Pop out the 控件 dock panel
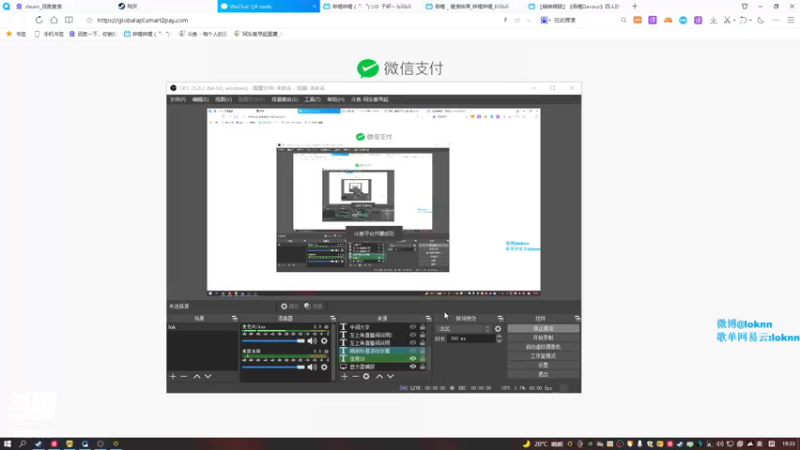800x450 pixels. [577, 318]
